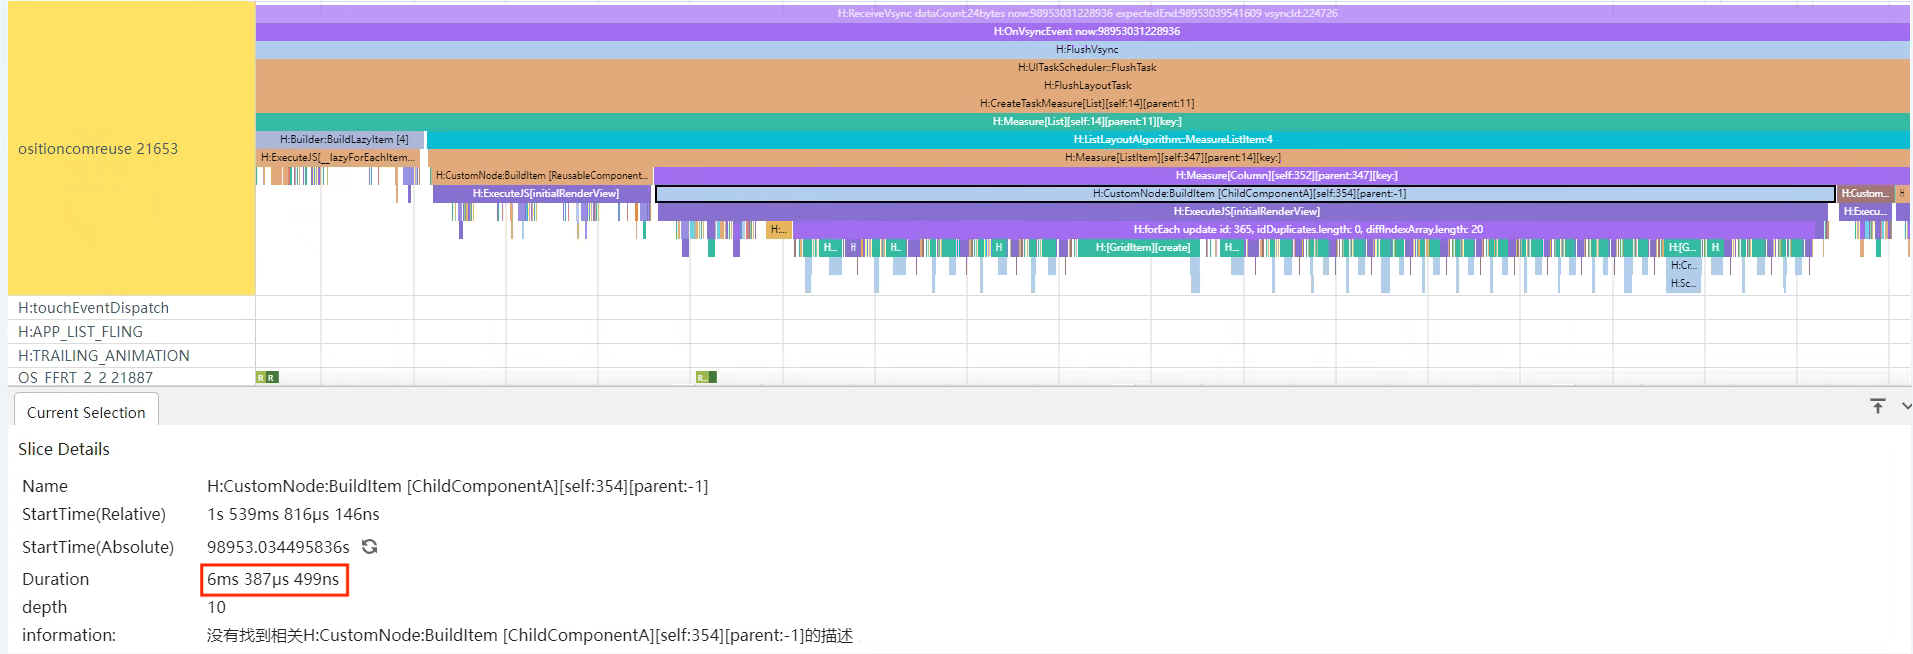Select the H:forEach update id: 365 slice
The image size is (1913, 654).
(x=1305, y=229)
